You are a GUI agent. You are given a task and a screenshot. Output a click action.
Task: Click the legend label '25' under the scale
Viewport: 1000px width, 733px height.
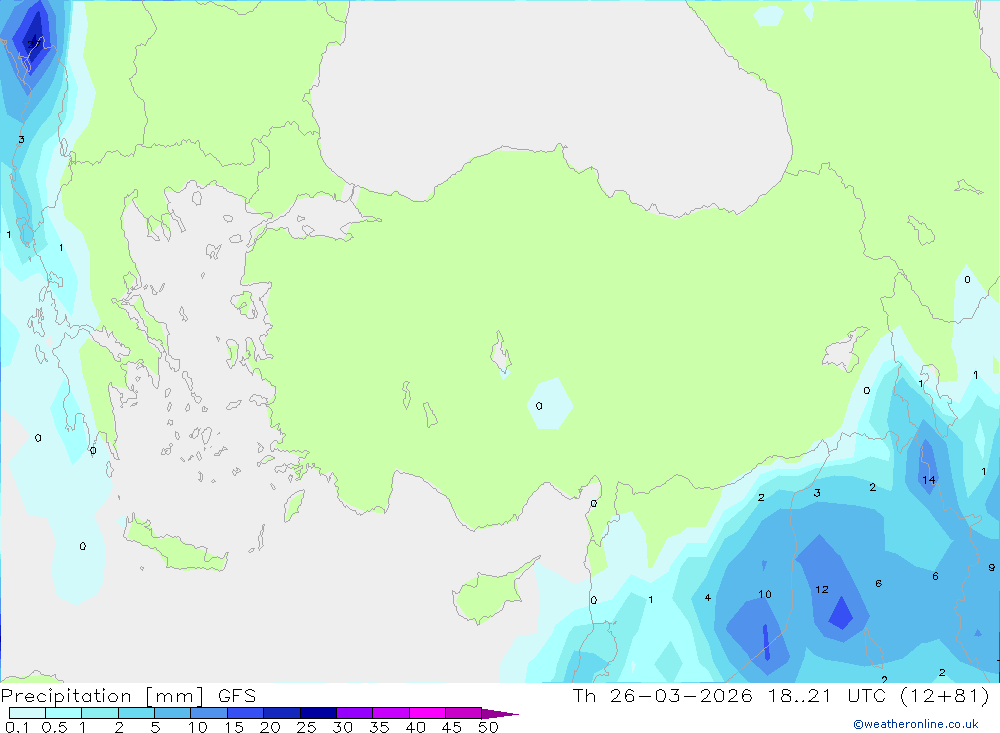click(307, 727)
